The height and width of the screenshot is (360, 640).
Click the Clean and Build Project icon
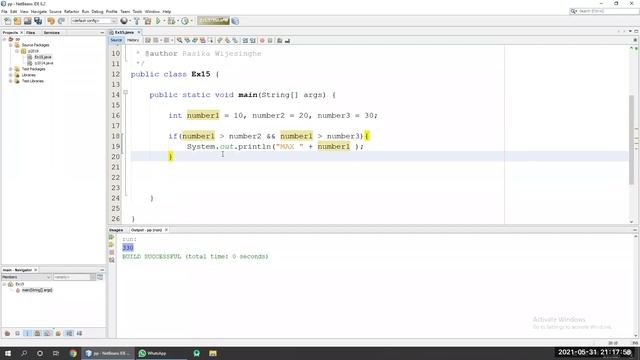(147, 21)
